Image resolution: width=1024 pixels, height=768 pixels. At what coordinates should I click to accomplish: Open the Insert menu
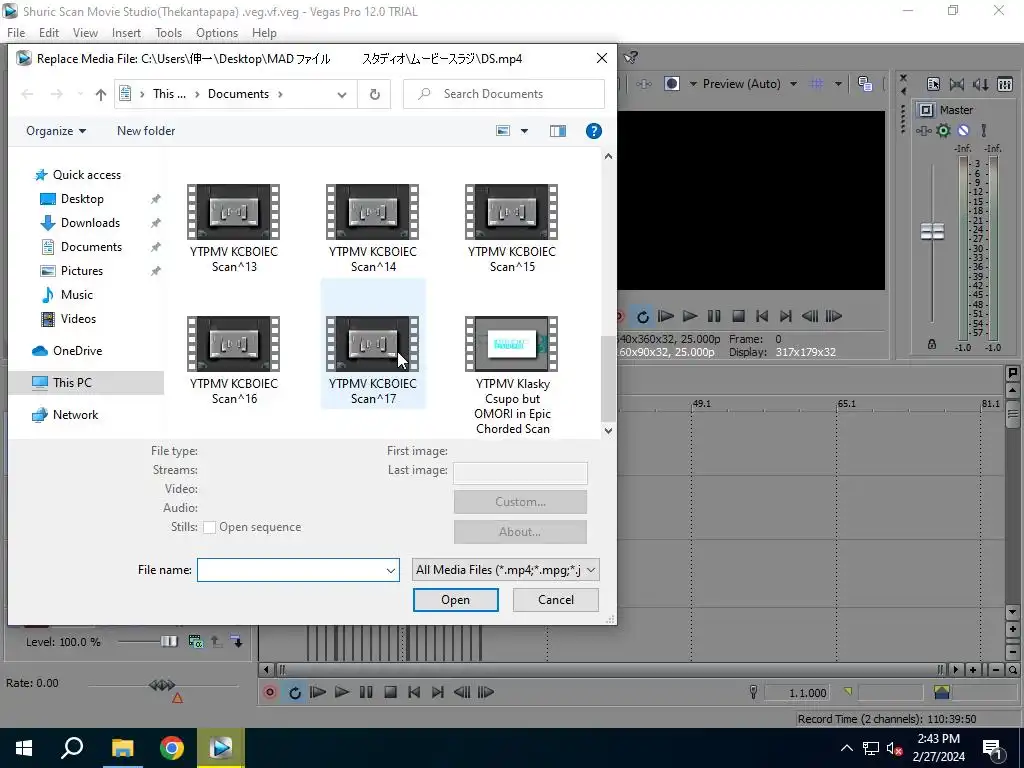click(x=126, y=33)
